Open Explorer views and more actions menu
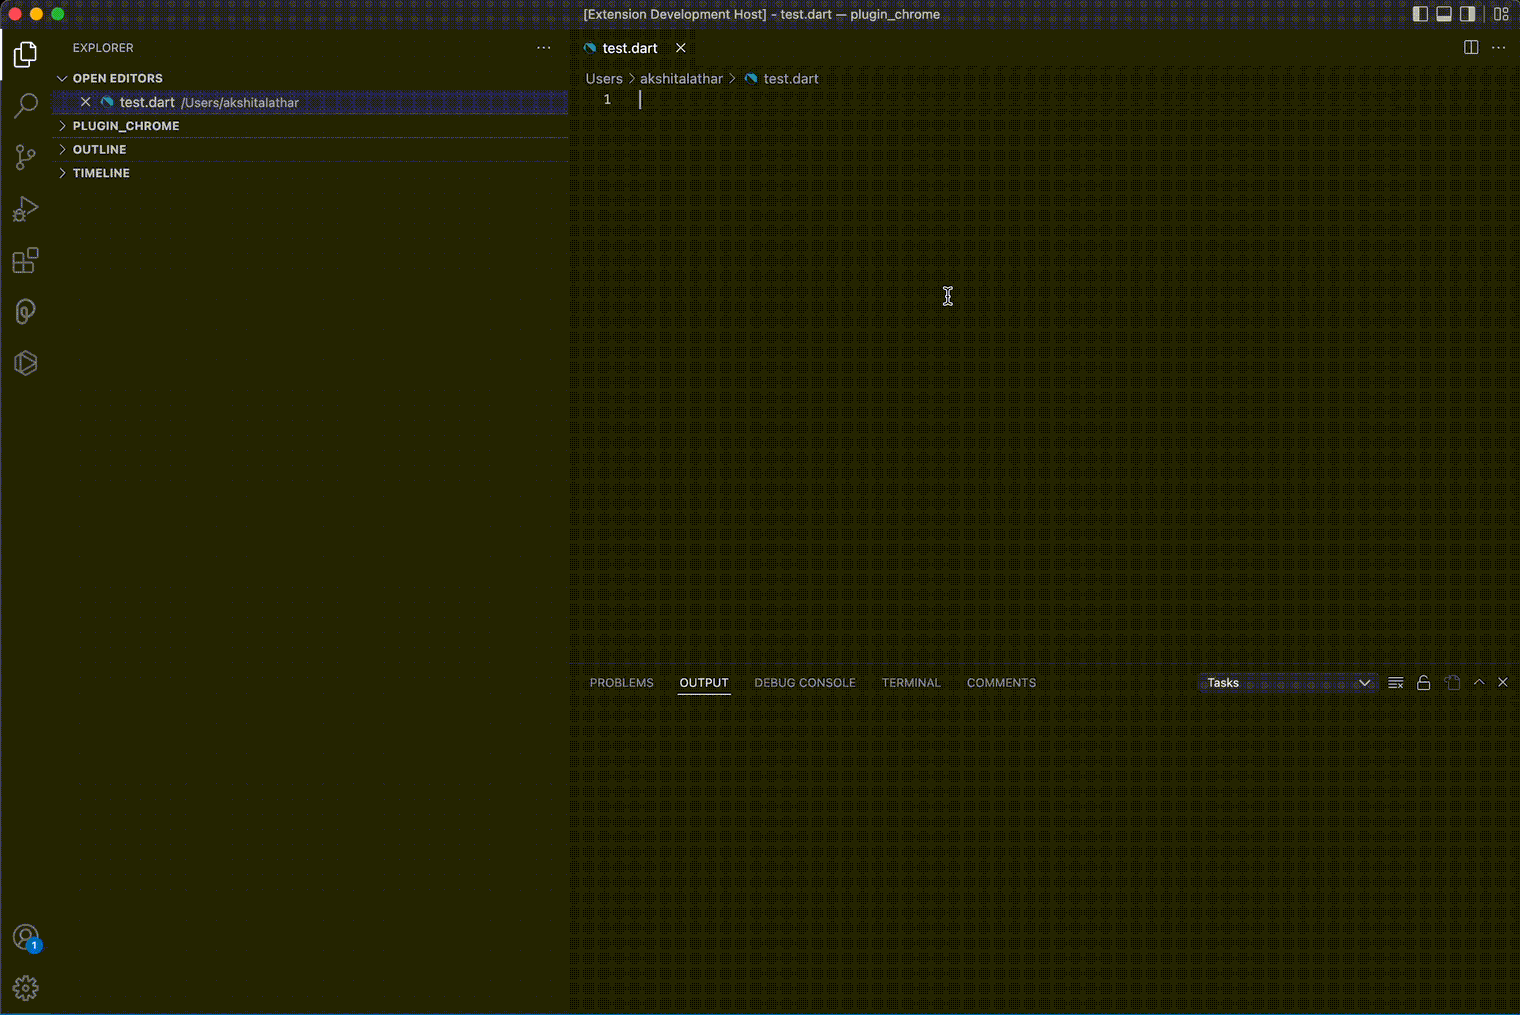 544,48
